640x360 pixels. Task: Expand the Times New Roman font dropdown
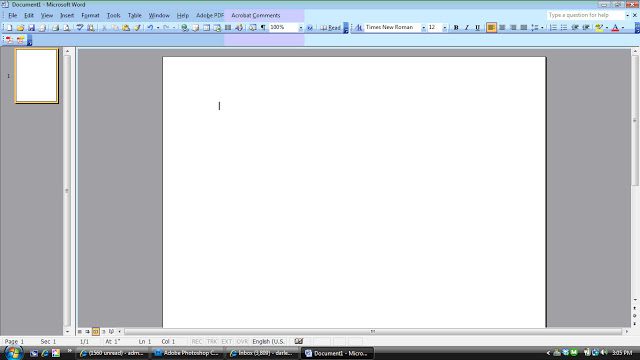point(423,28)
